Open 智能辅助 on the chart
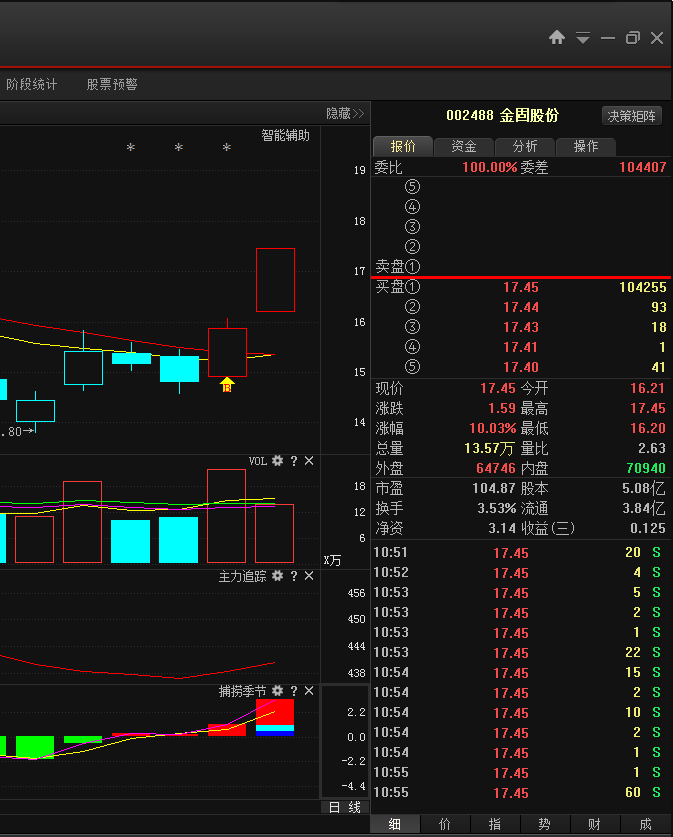The image size is (673, 837). [286, 136]
